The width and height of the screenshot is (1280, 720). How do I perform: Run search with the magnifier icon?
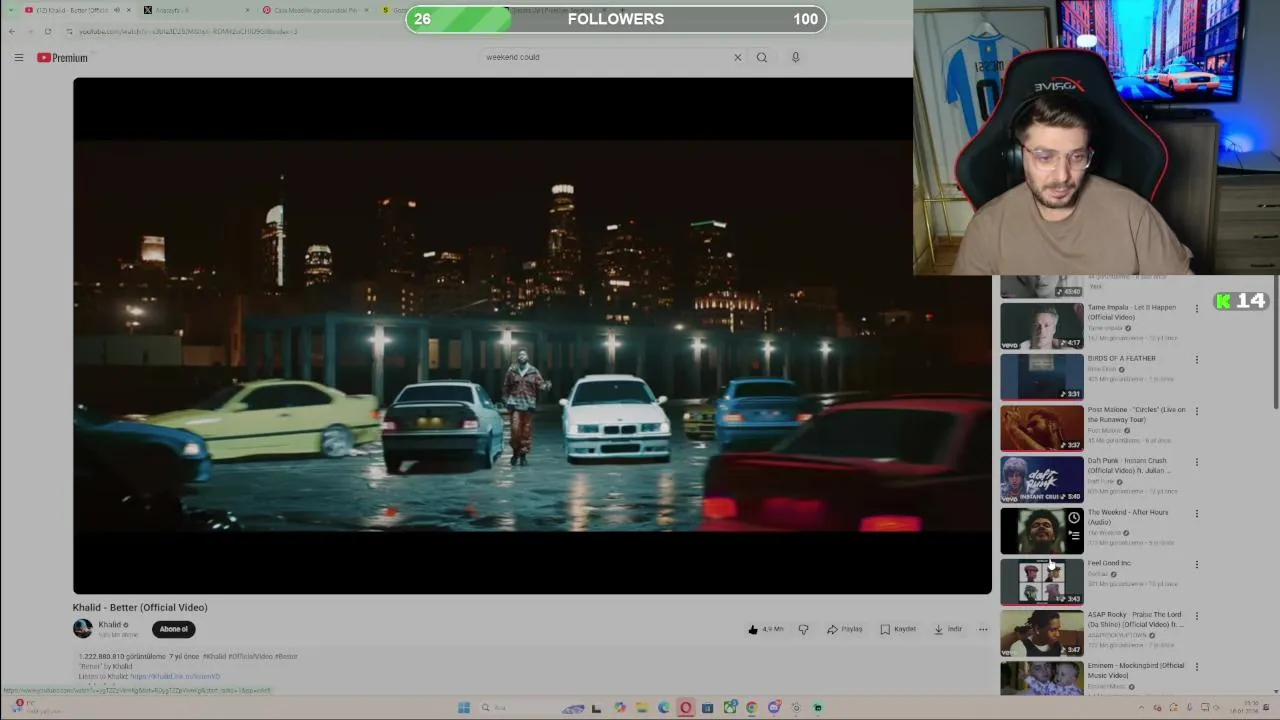pyautogui.click(x=762, y=57)
